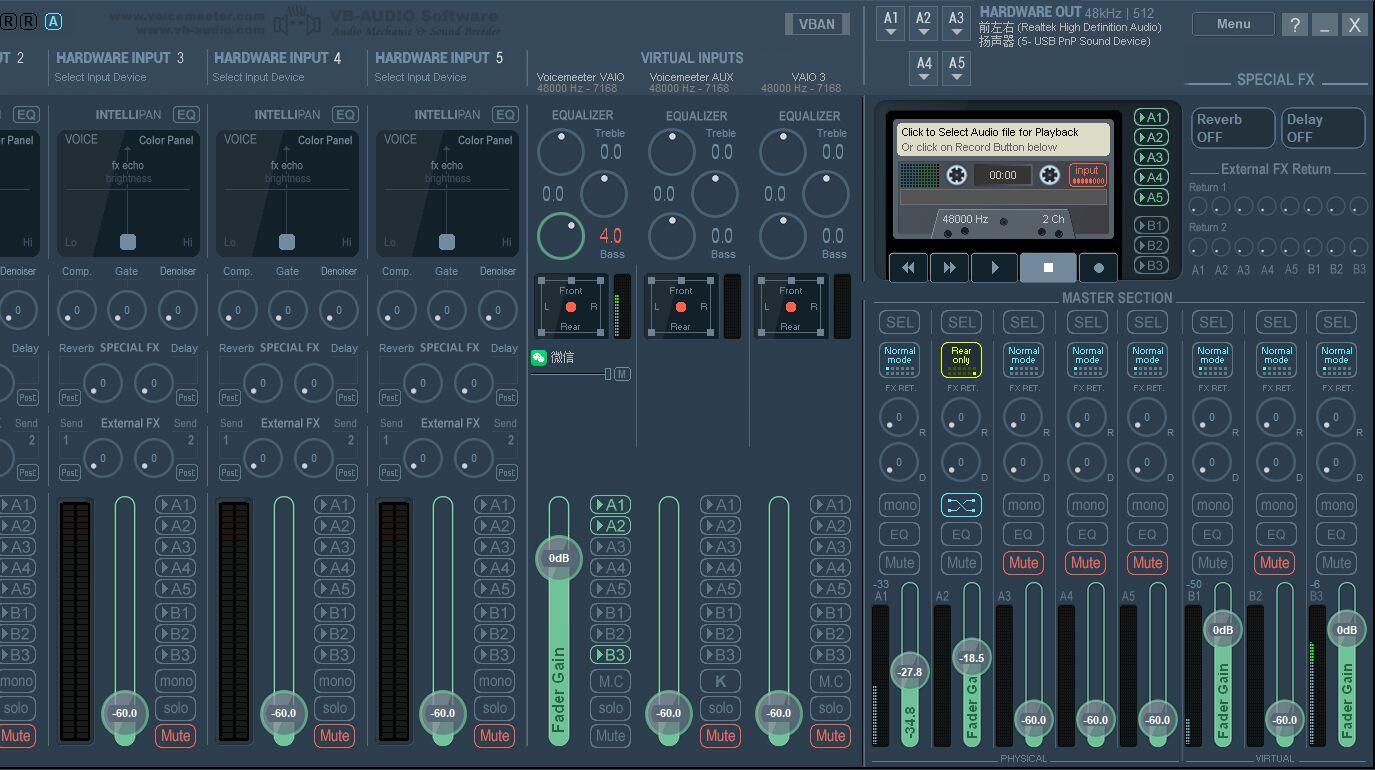Open the A4 hardware output device dropdown
This screenshot has height=770, width=1375.
click(924, 67)
